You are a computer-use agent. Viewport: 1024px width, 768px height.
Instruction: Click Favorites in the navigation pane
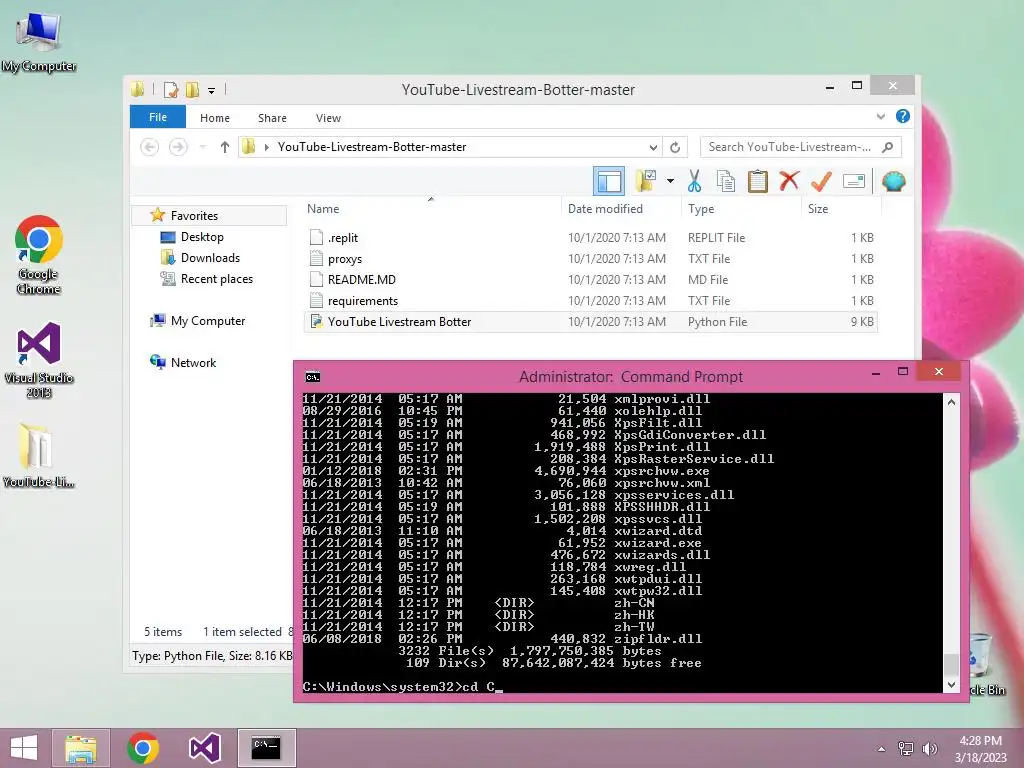(x=194, y=216)
